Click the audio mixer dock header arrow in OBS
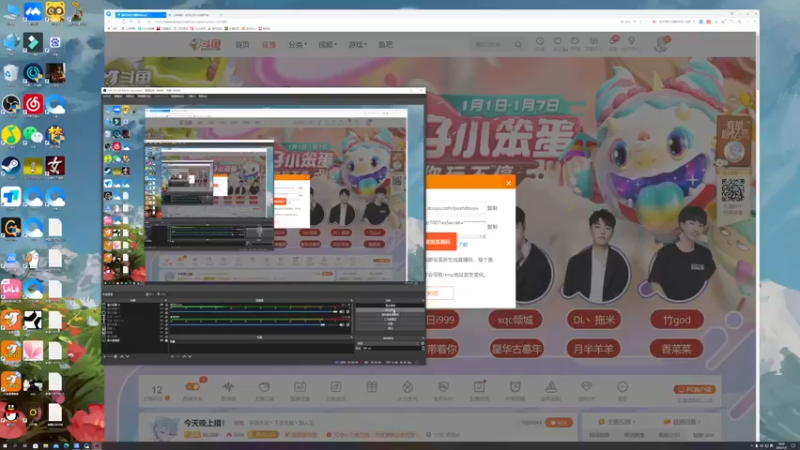 [351, 301]
